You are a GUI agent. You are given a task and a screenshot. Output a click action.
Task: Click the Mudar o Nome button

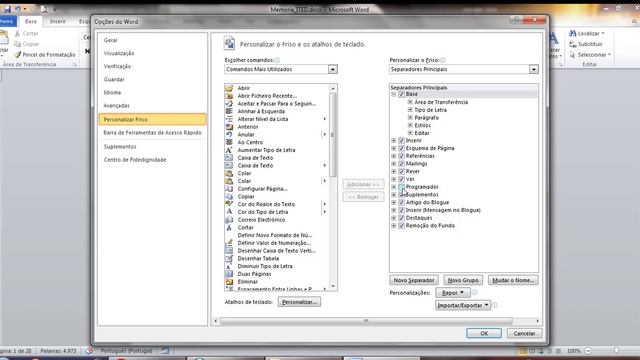click(513, 280)
